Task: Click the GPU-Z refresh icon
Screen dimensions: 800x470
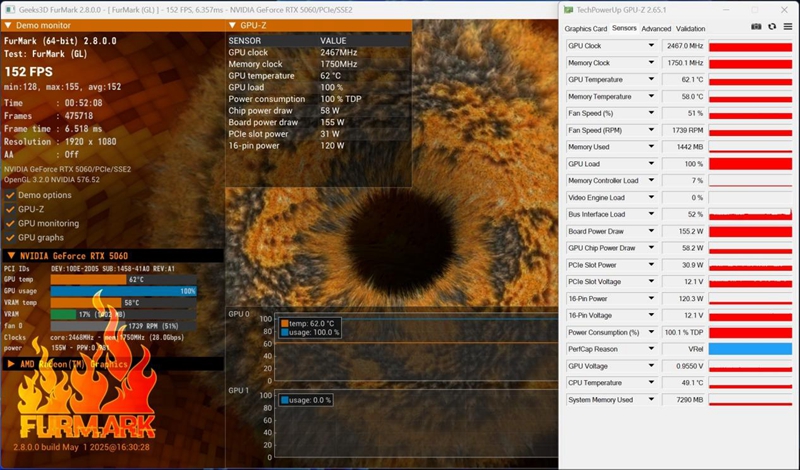Action: click(x=773, y=27)
